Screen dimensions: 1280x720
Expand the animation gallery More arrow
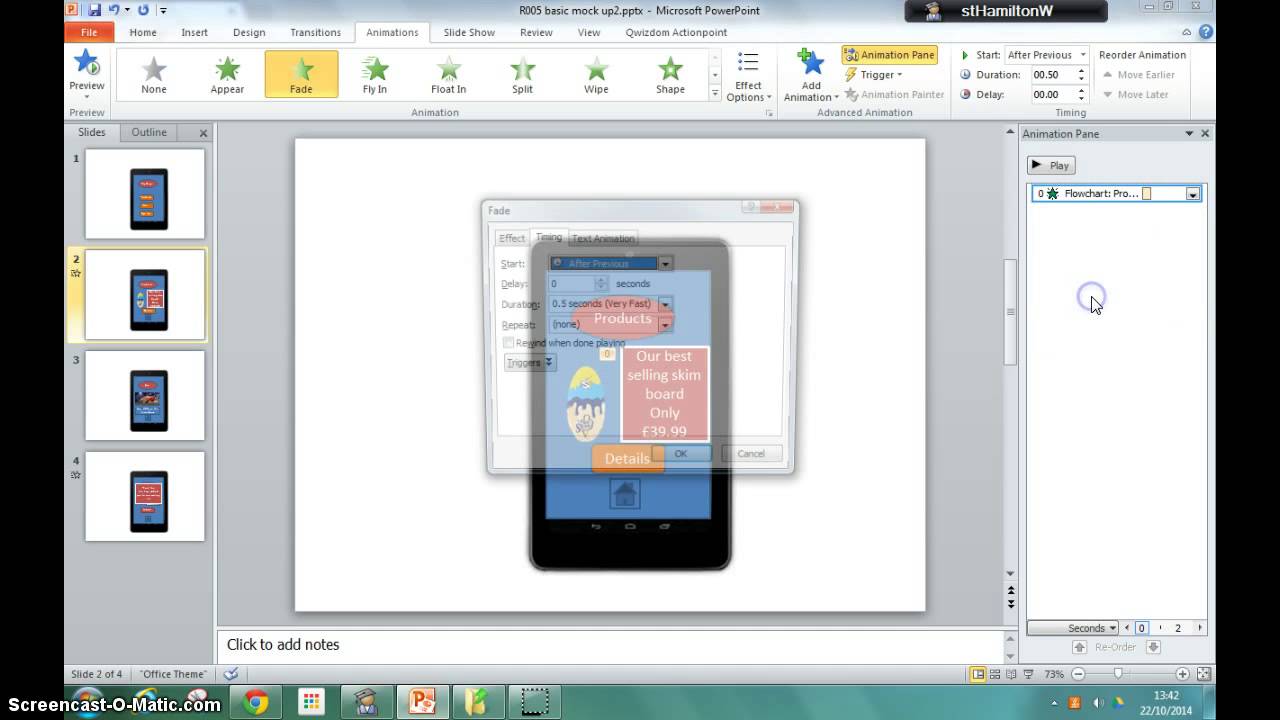(x=715, y=93)
